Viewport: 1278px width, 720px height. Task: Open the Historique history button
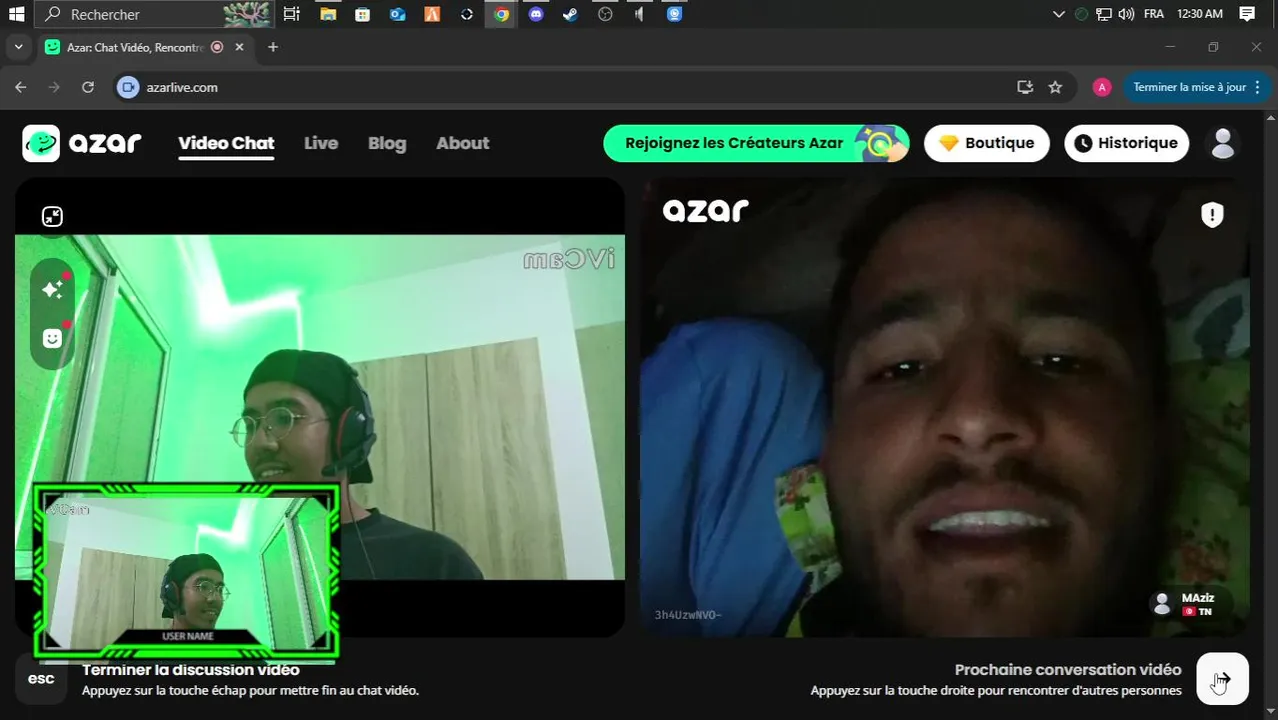point(1127,143)
